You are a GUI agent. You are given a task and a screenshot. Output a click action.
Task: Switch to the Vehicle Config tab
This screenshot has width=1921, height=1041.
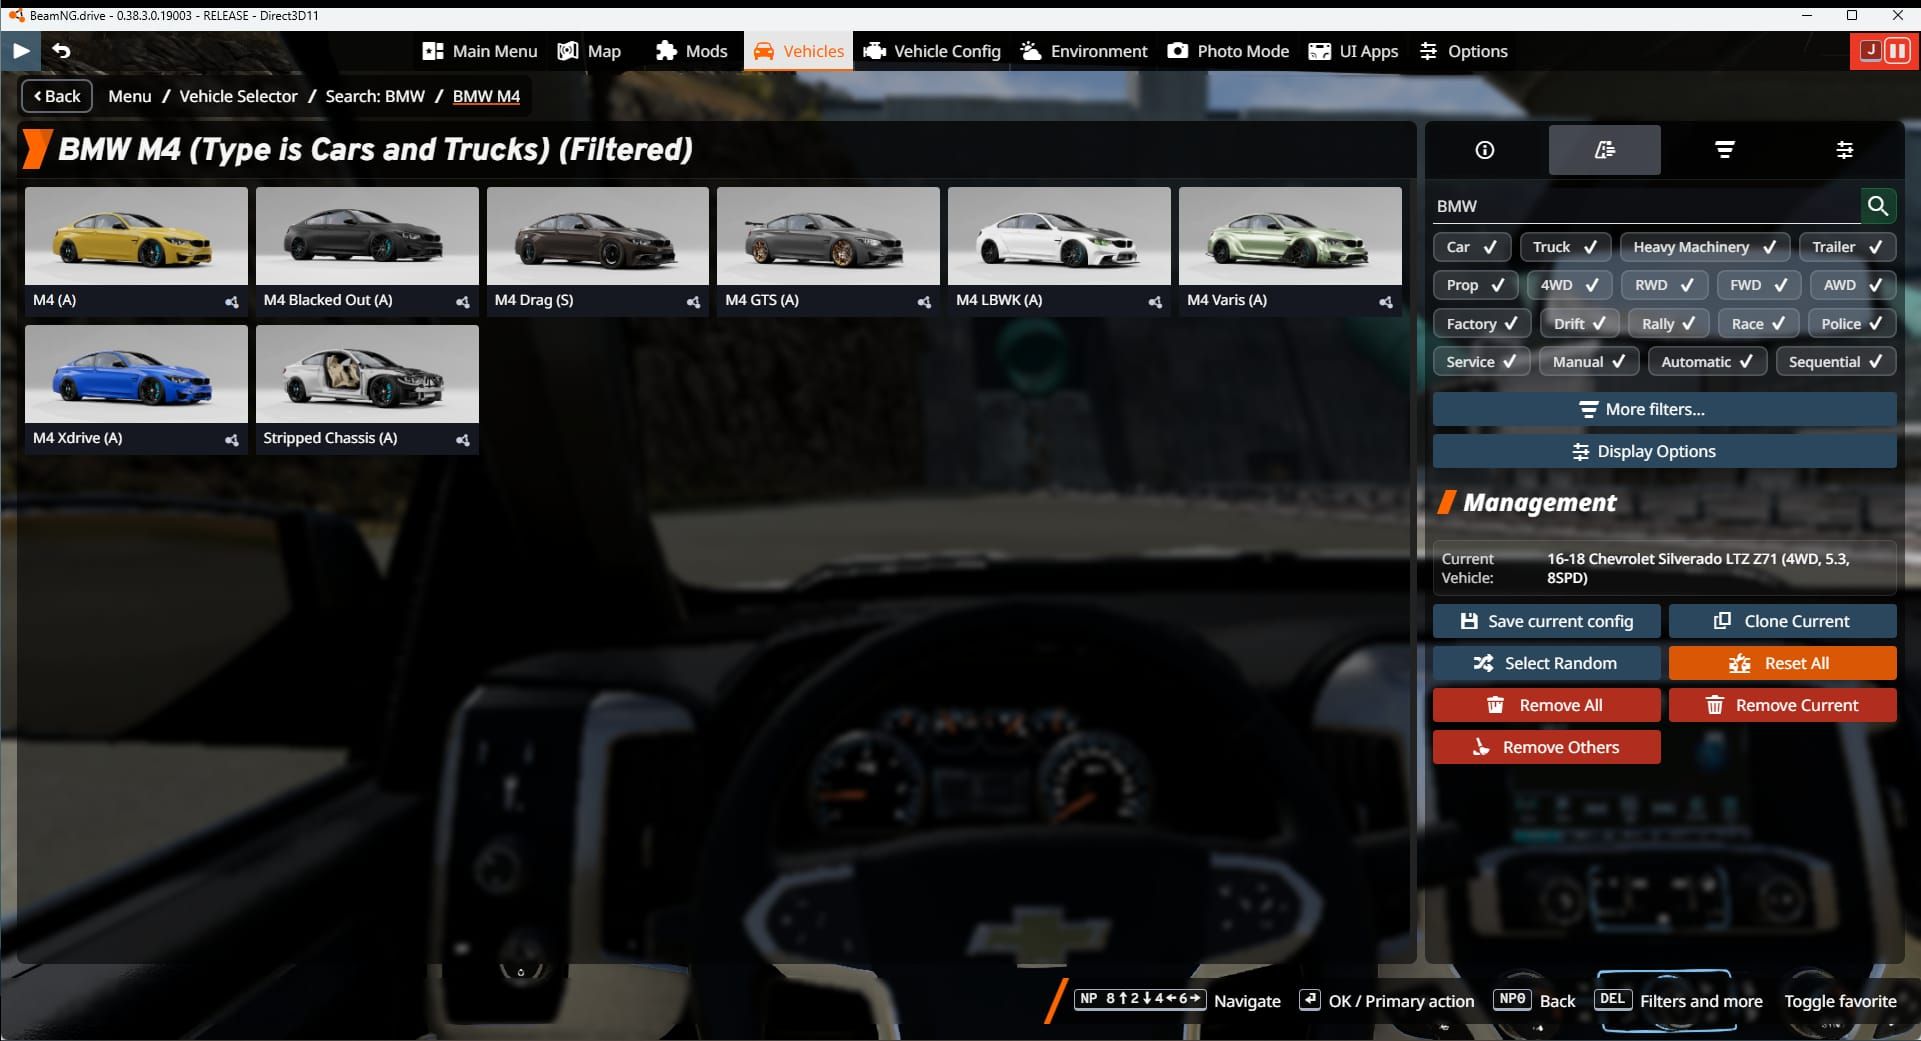tap(931, 51)
